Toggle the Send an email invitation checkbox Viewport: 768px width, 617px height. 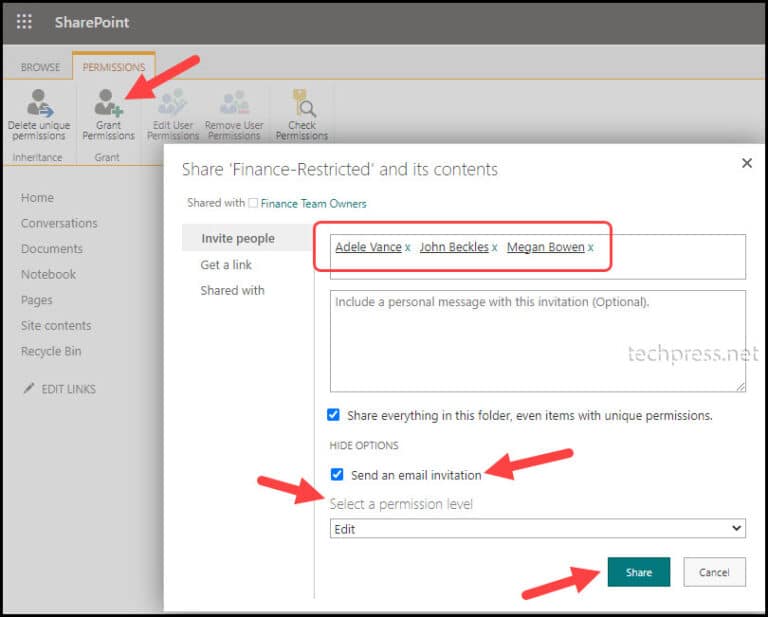pos(337,475)
